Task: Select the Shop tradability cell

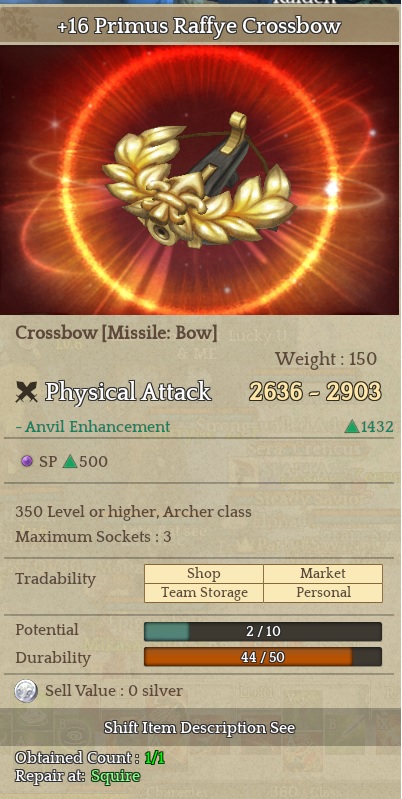Action: pyautogui.click(x=204, y=574)
